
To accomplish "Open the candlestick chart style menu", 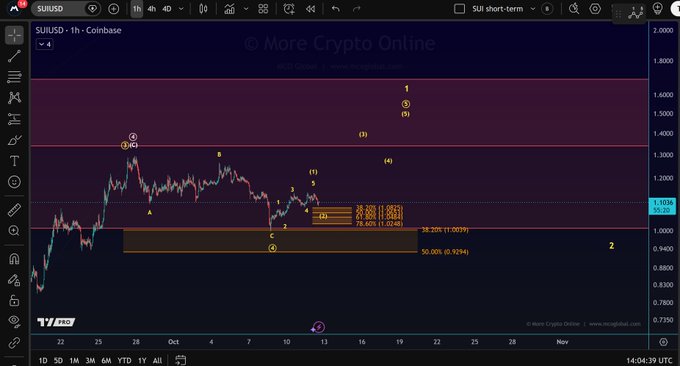I will pos(203,9).
